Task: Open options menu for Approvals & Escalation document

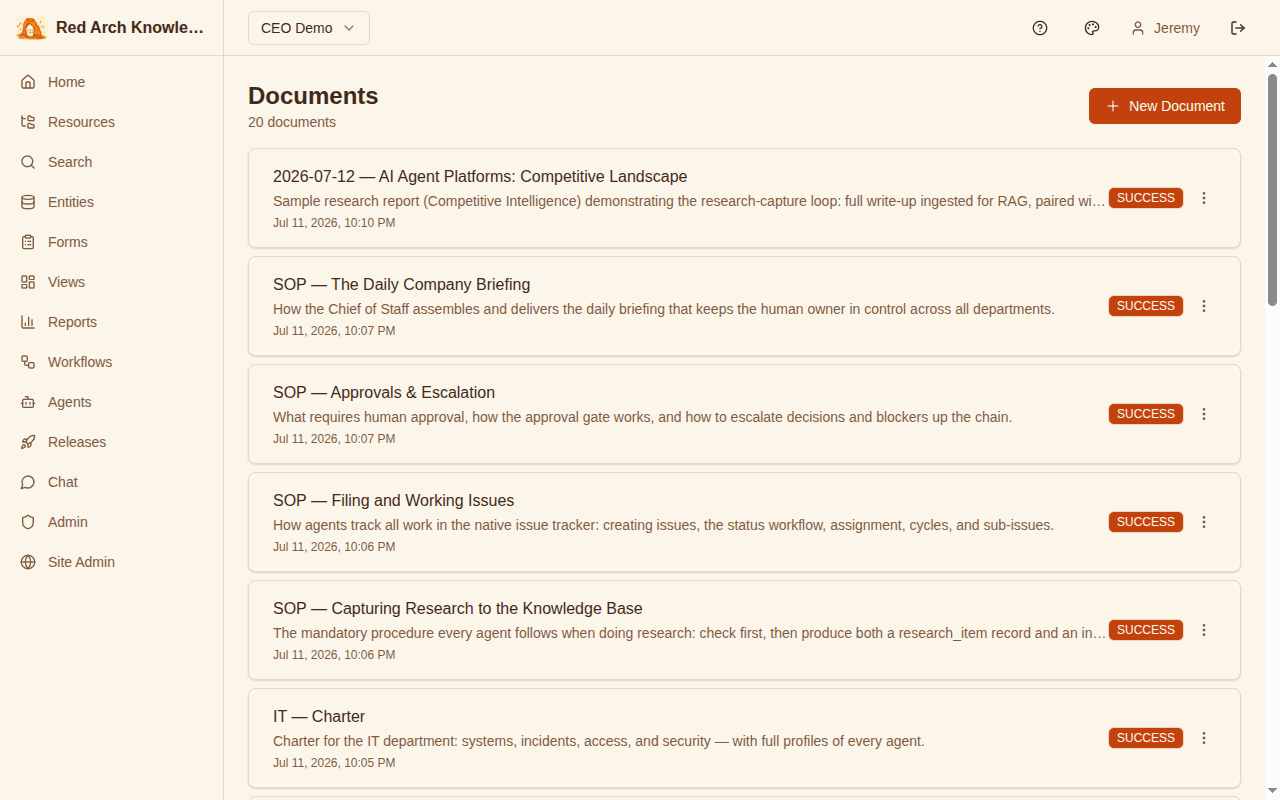Action: click(1204, 414)
